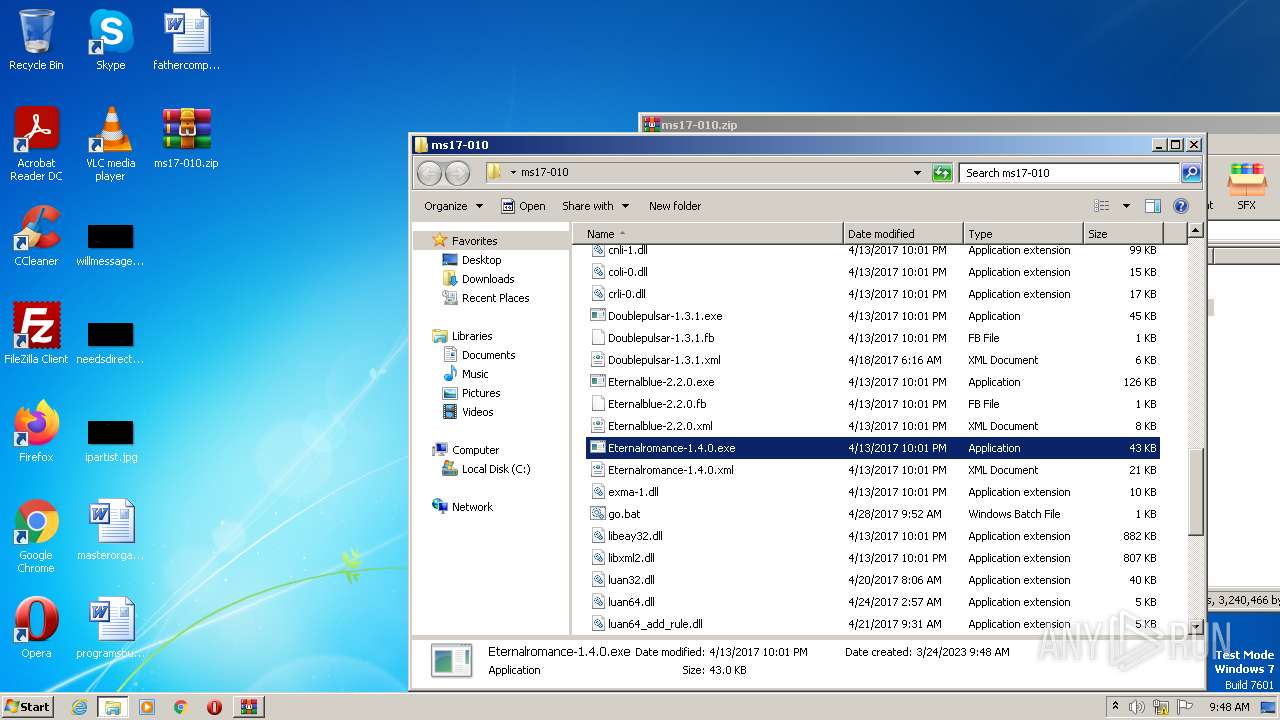Open Explorer help button
Screen dimensions: 1280x720
(x=1181, y=206)
